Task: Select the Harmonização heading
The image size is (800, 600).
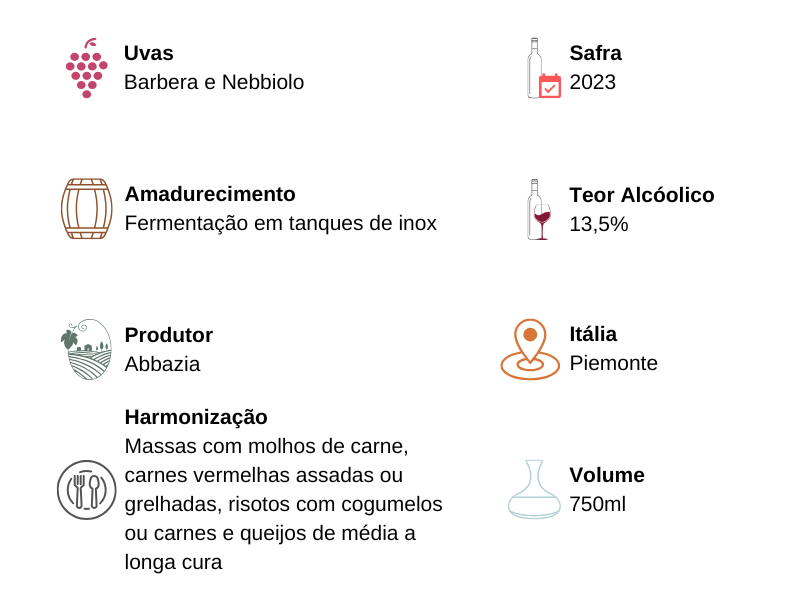Action: (196, 417)
